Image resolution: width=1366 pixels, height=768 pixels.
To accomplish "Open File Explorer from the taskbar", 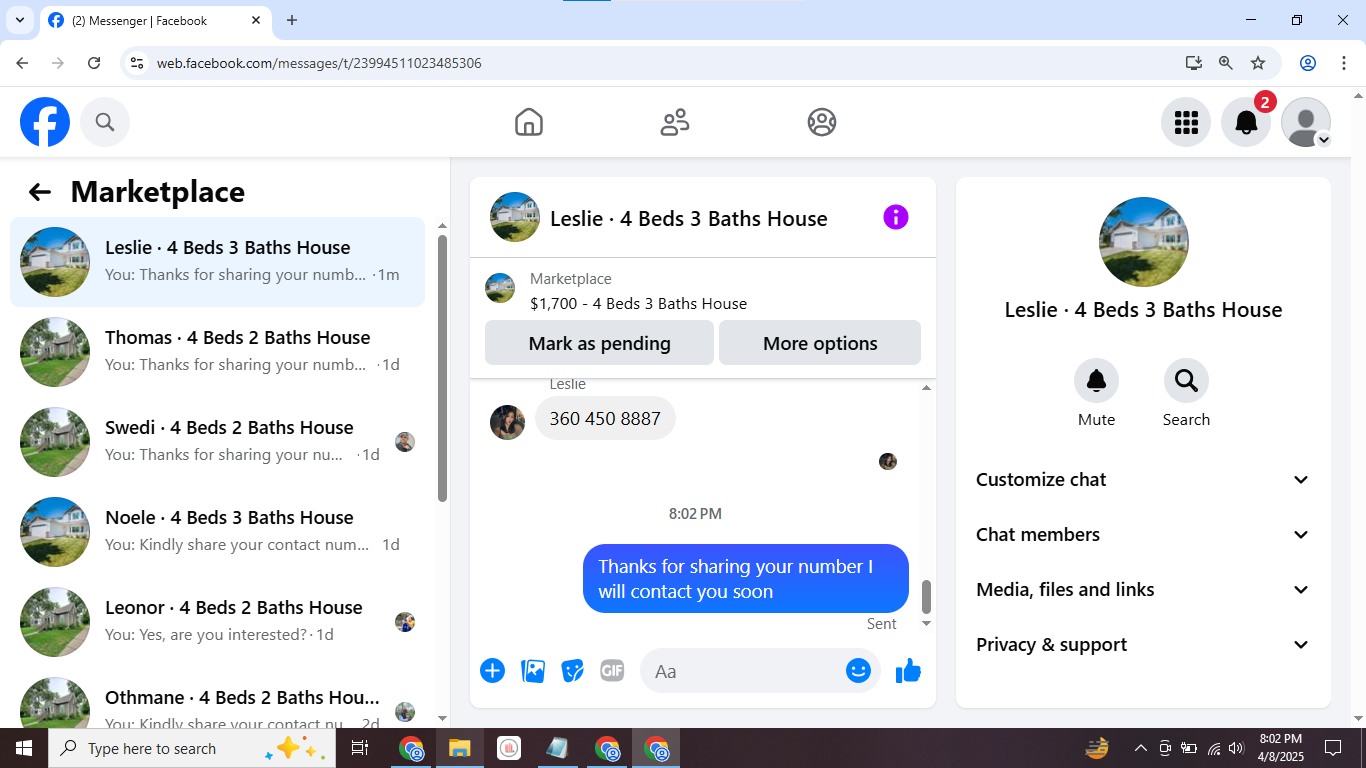I will coord(459,748).
